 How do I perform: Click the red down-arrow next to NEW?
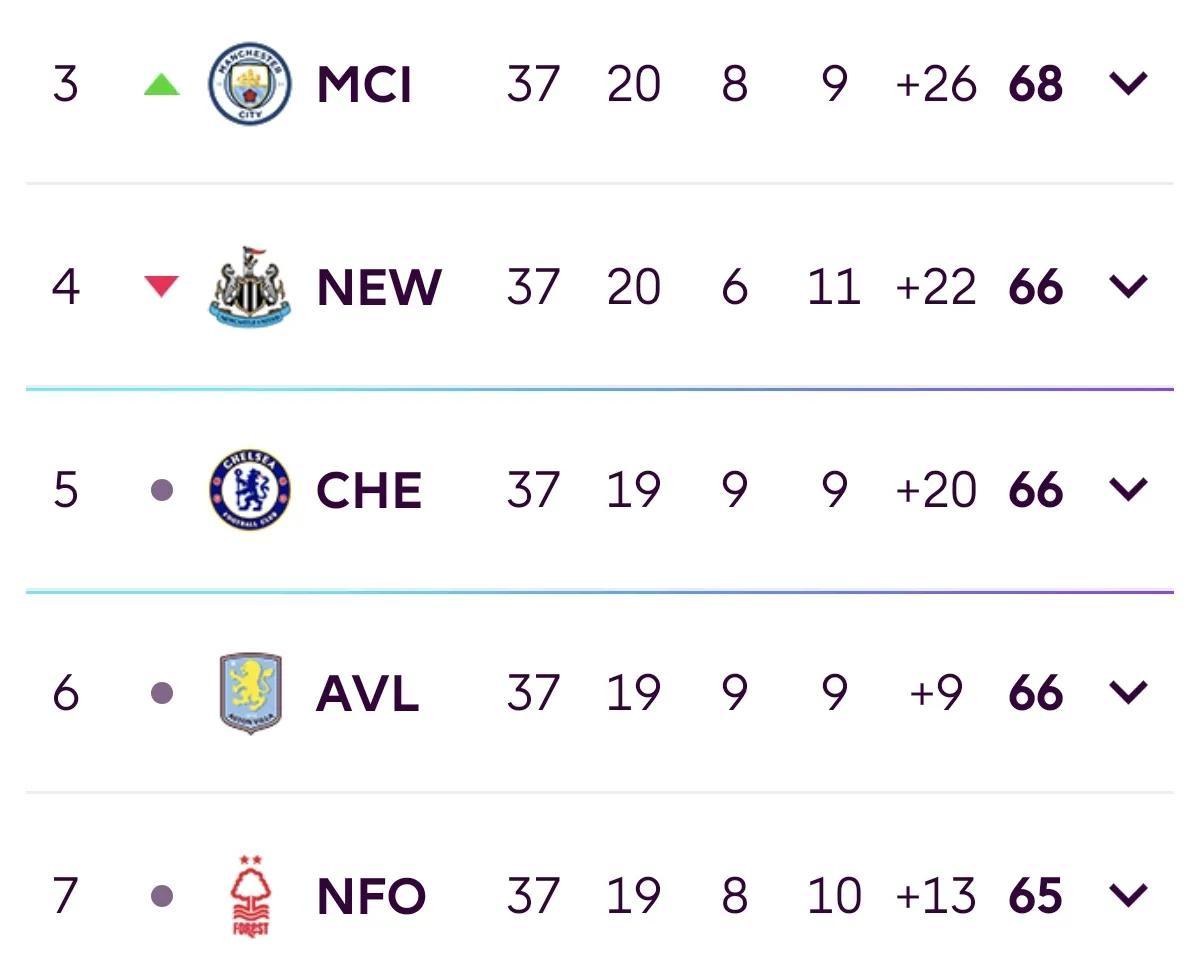tap(162, 287)
